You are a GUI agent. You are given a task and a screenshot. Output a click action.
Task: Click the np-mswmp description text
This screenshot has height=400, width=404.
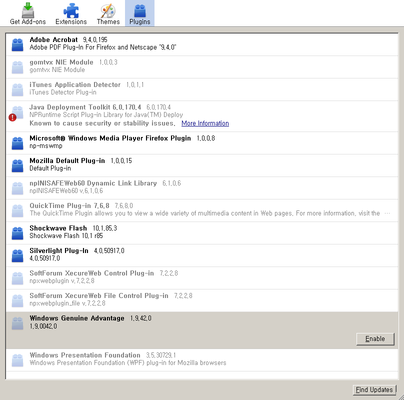46,146
